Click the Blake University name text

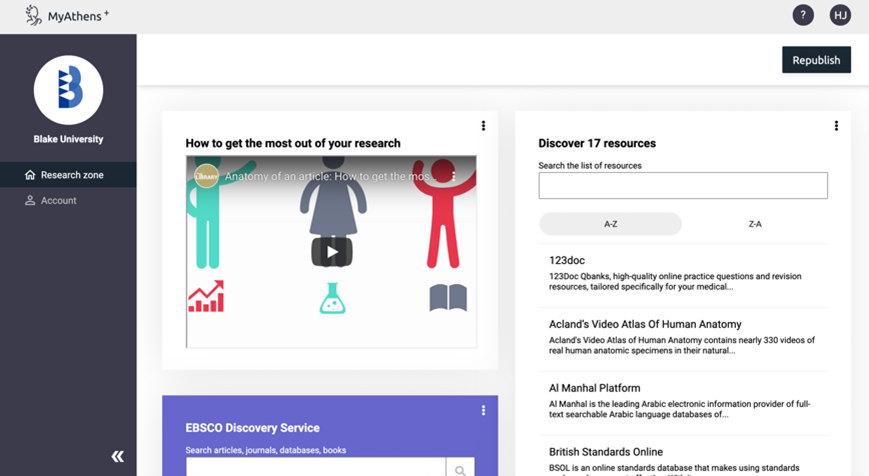coord(68,139)
